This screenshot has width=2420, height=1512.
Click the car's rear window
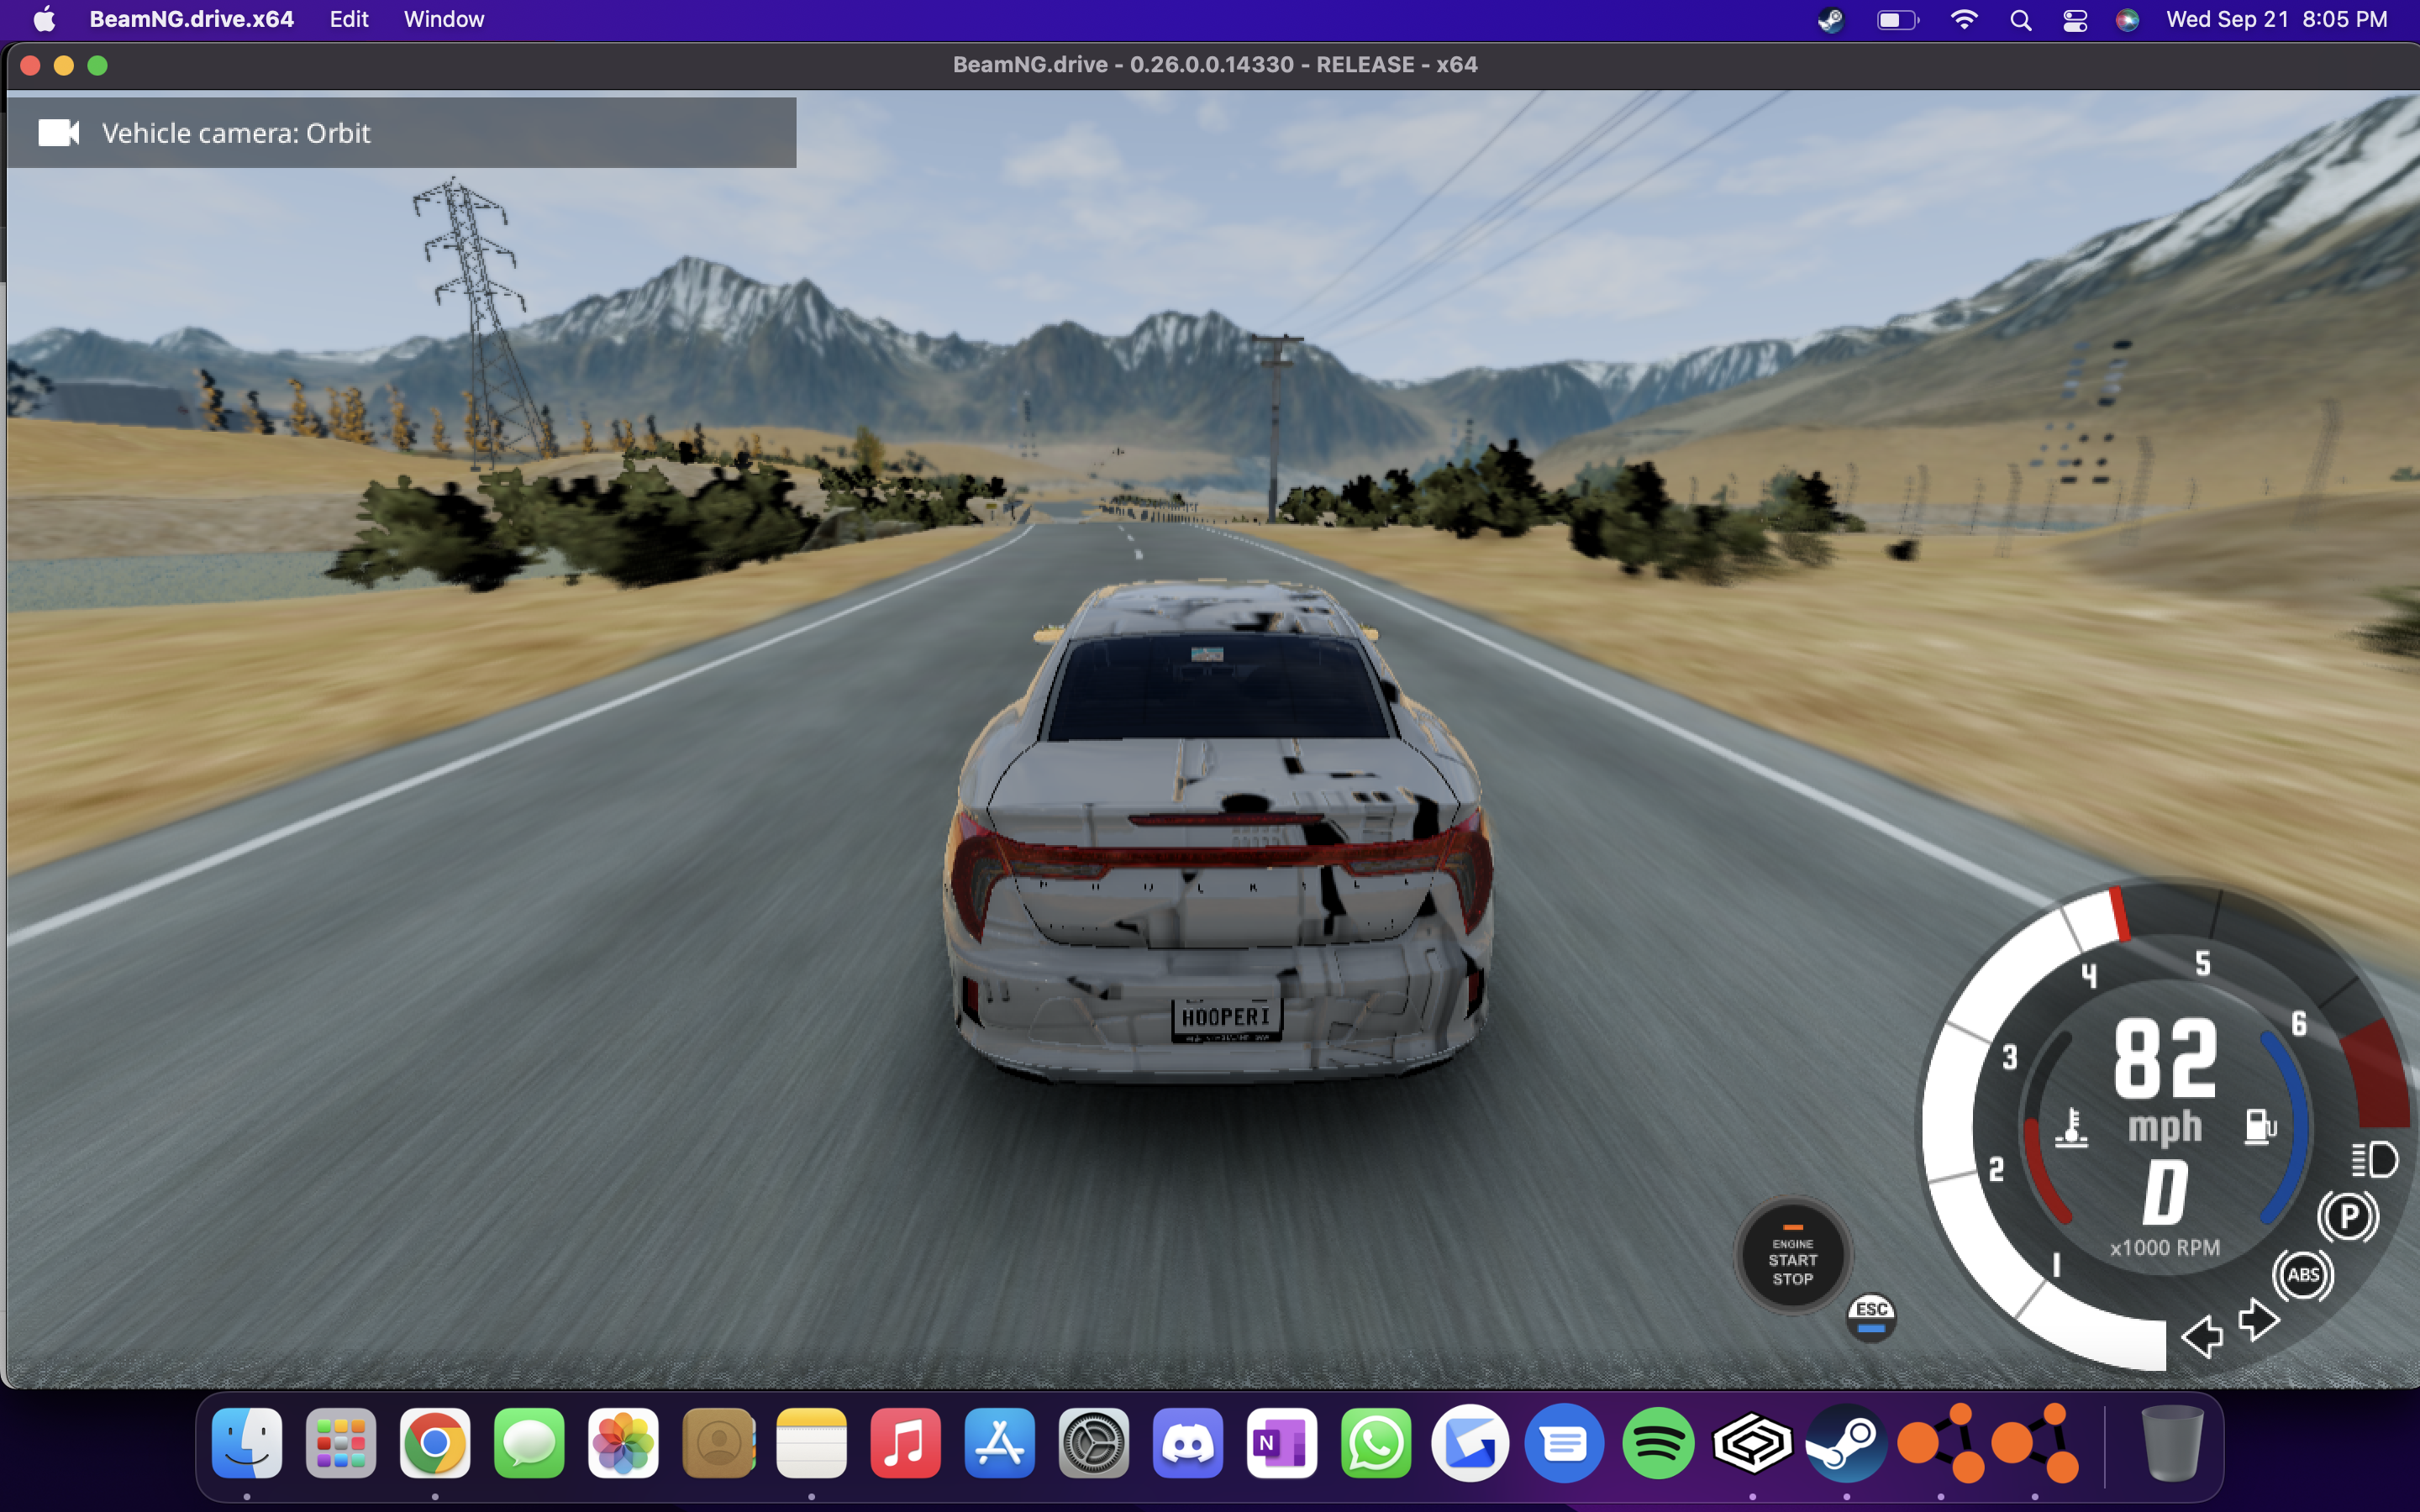coord(1218,688)
